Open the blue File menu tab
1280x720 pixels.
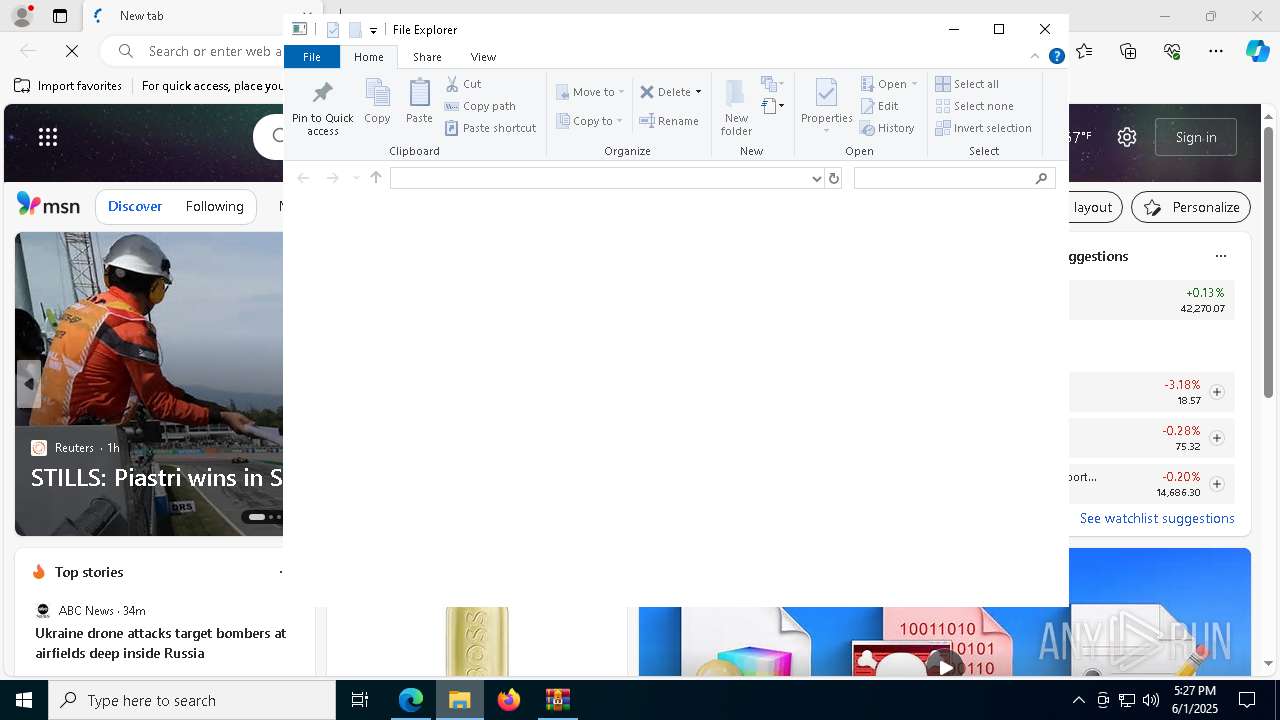[312, 57]
